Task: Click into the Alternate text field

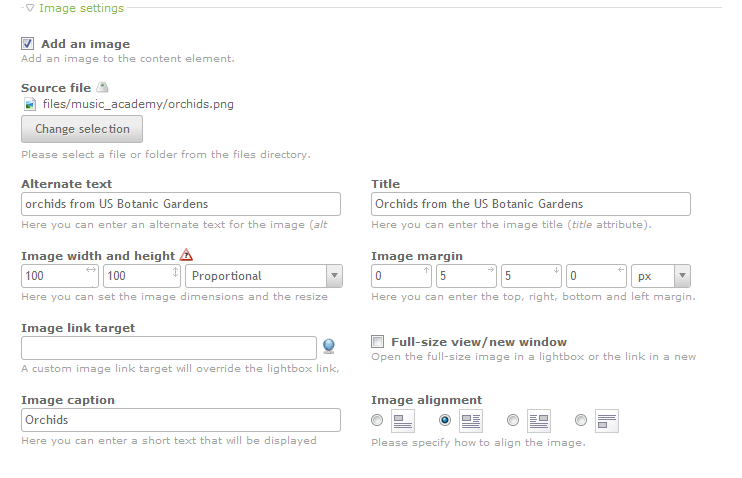Action: [181, 204]
